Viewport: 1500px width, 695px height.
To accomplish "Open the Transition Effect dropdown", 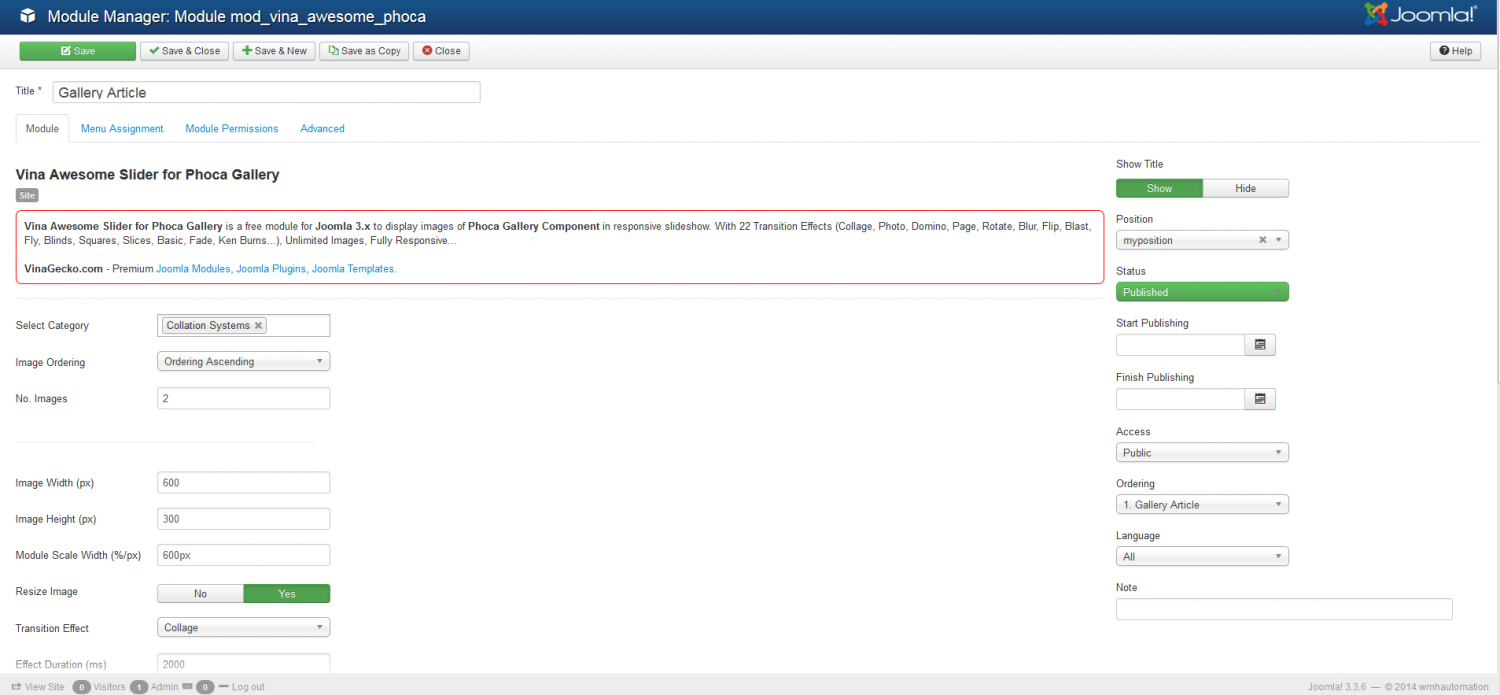I will click(243, 628).
